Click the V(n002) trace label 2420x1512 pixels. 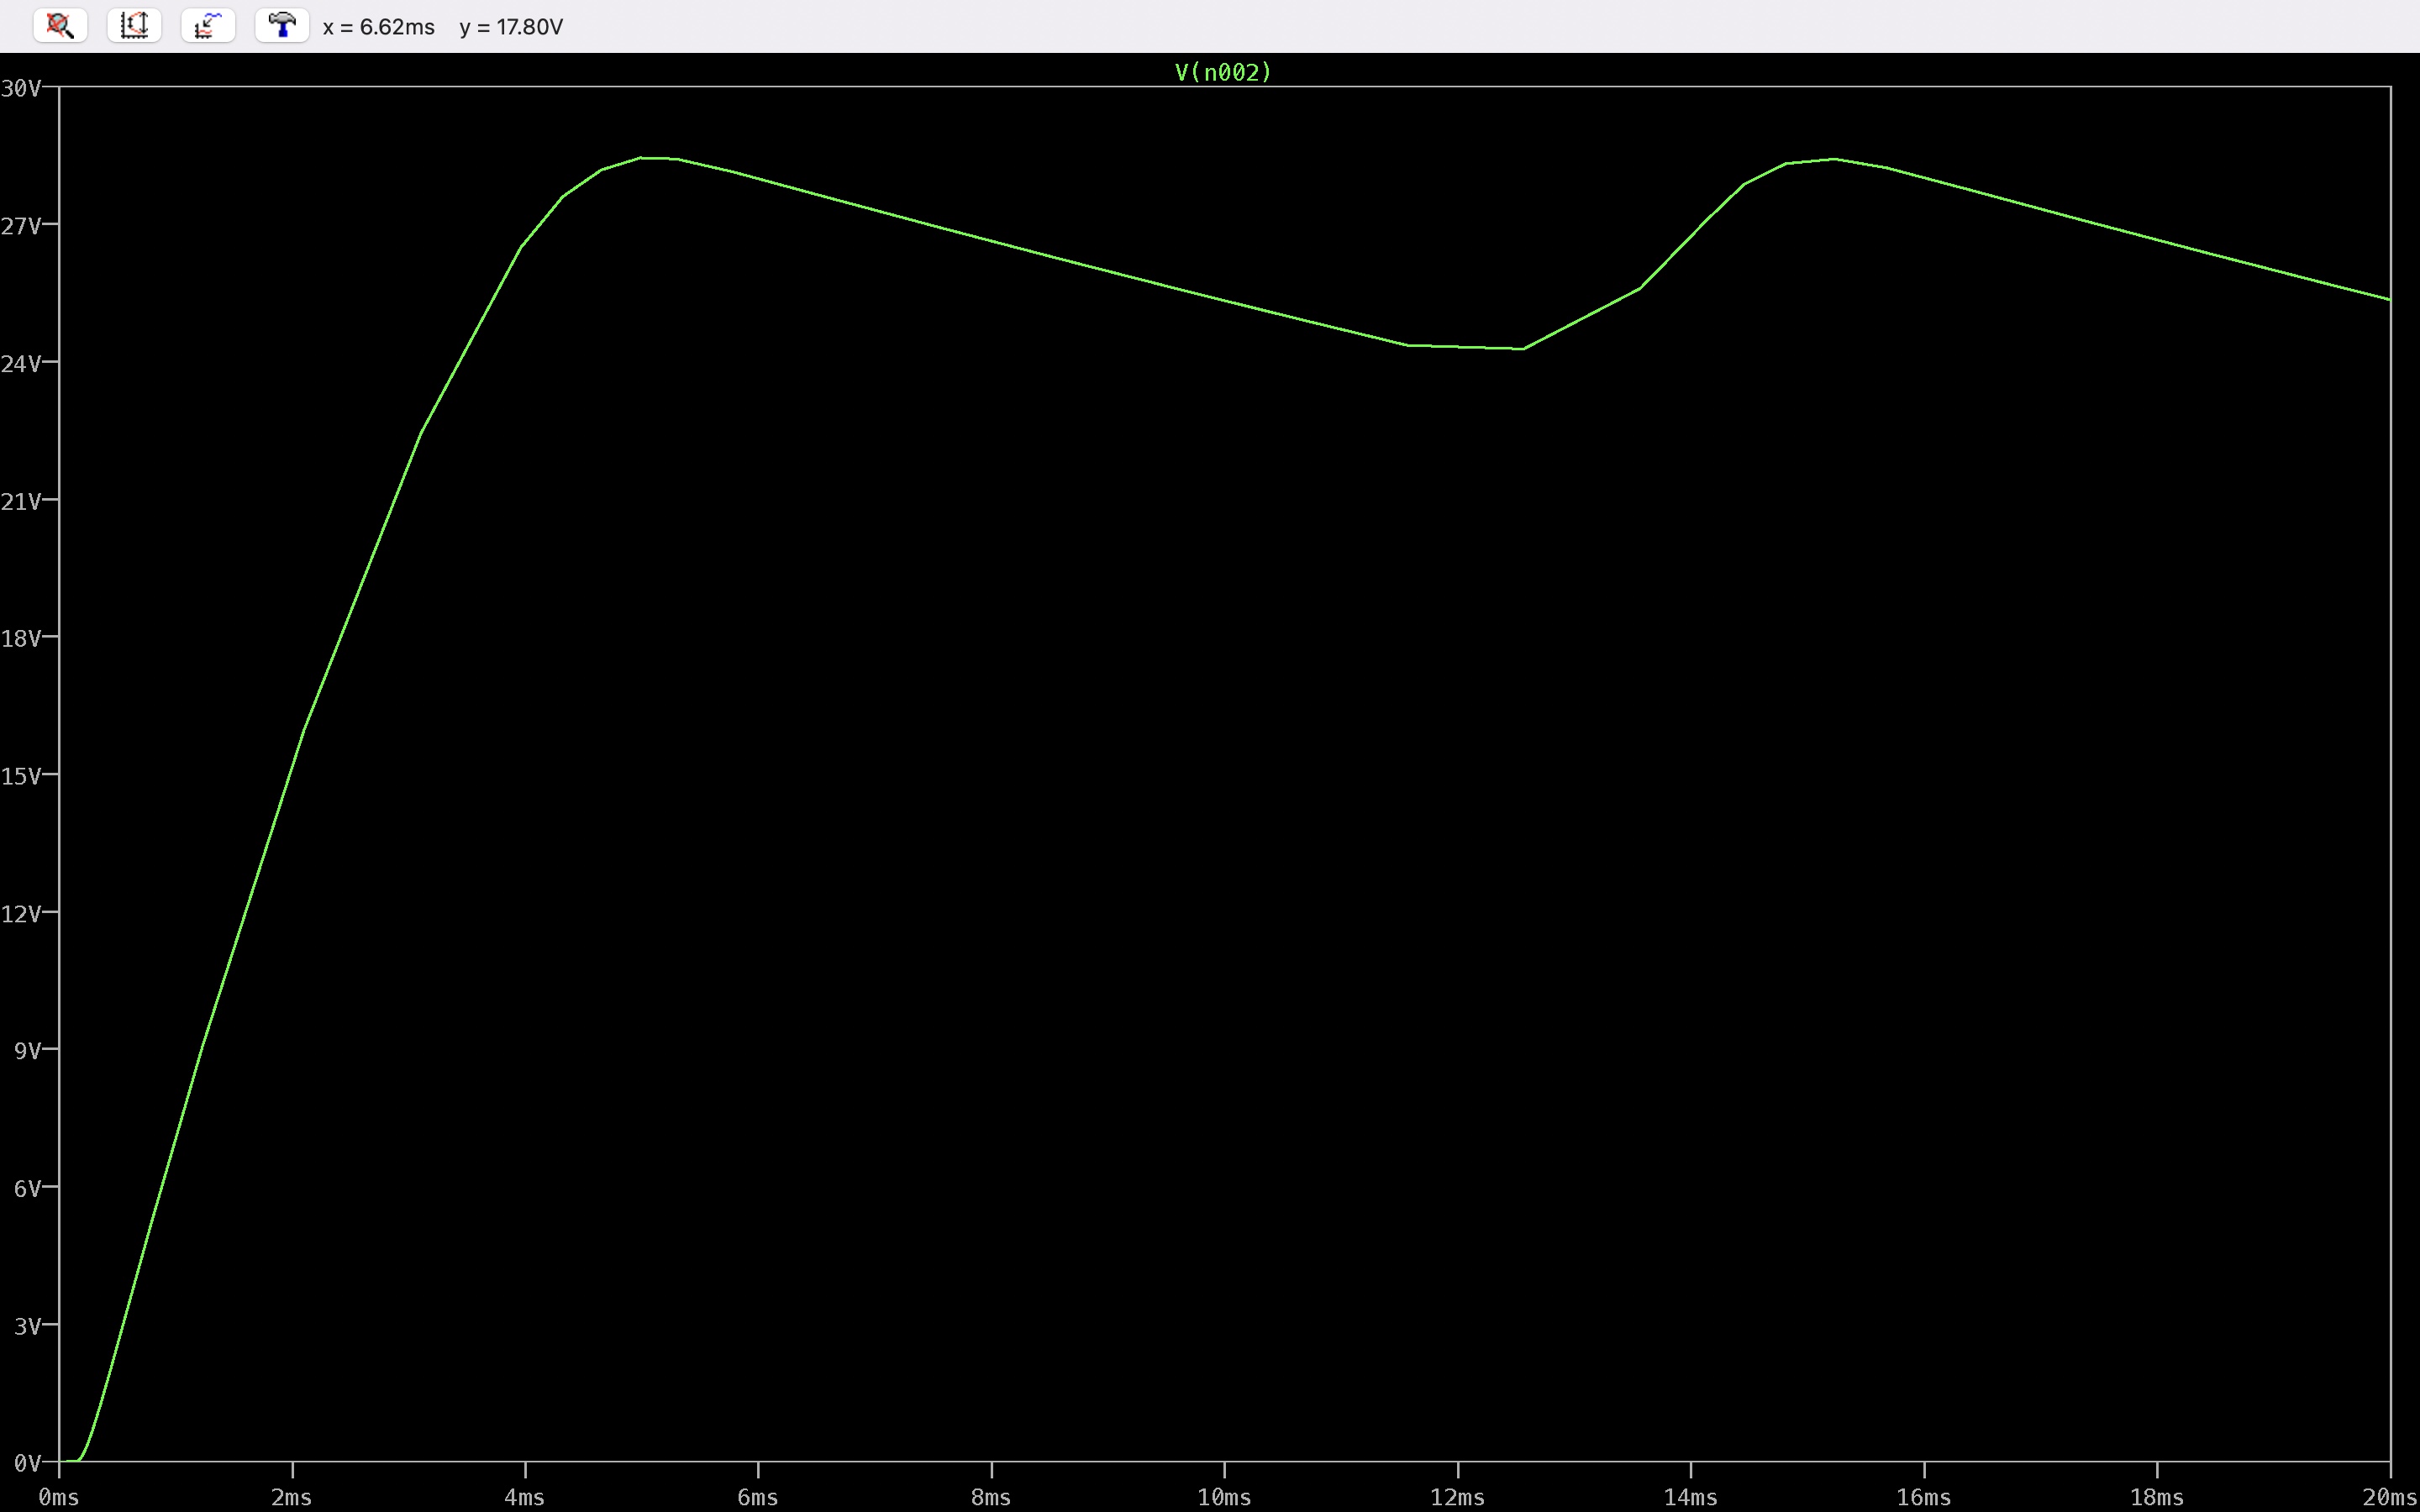pos(1222,72)
